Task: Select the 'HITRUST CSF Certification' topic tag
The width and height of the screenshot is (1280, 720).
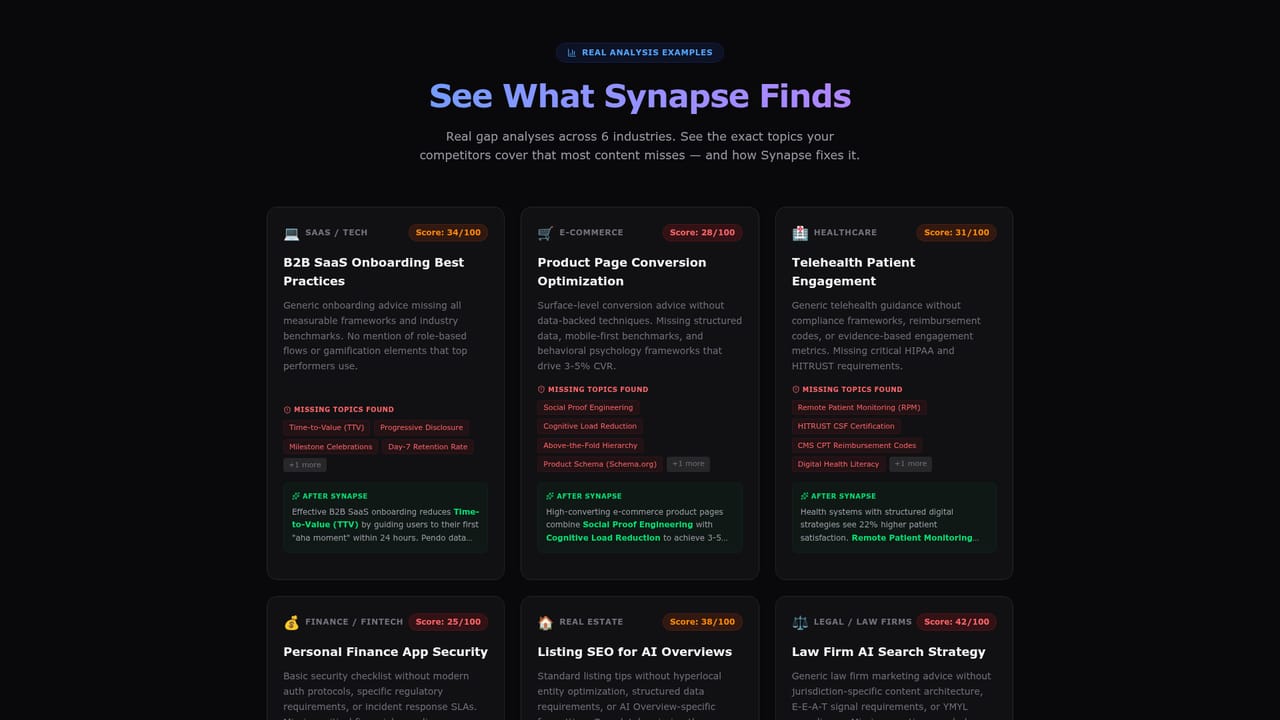Action: coord(846,427)
